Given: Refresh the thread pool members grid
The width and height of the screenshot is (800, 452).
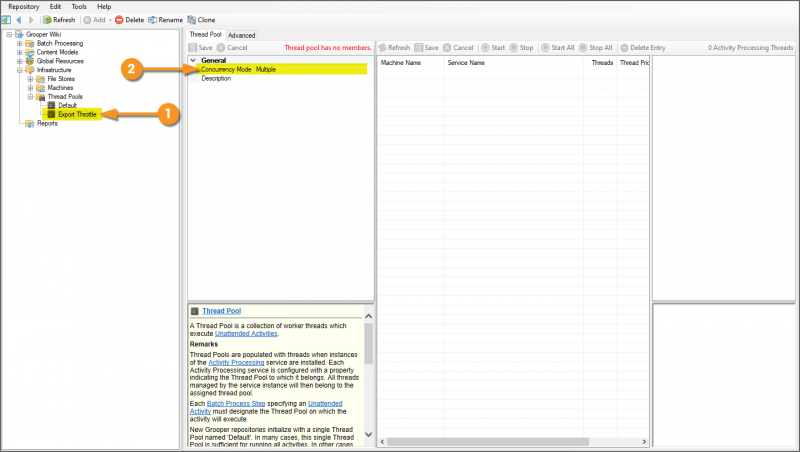Looking at the screenshot, I should pos(394,47).
